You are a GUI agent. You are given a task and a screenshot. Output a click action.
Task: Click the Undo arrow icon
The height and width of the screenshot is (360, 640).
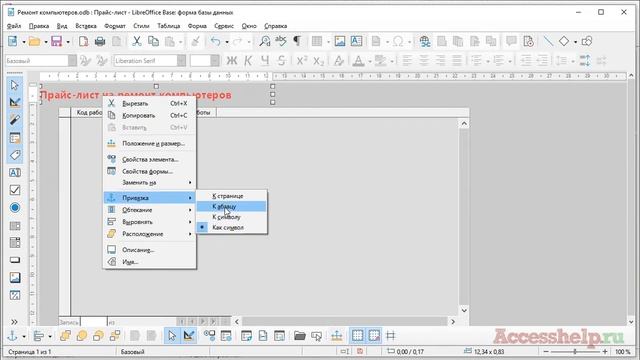[216, 41]
